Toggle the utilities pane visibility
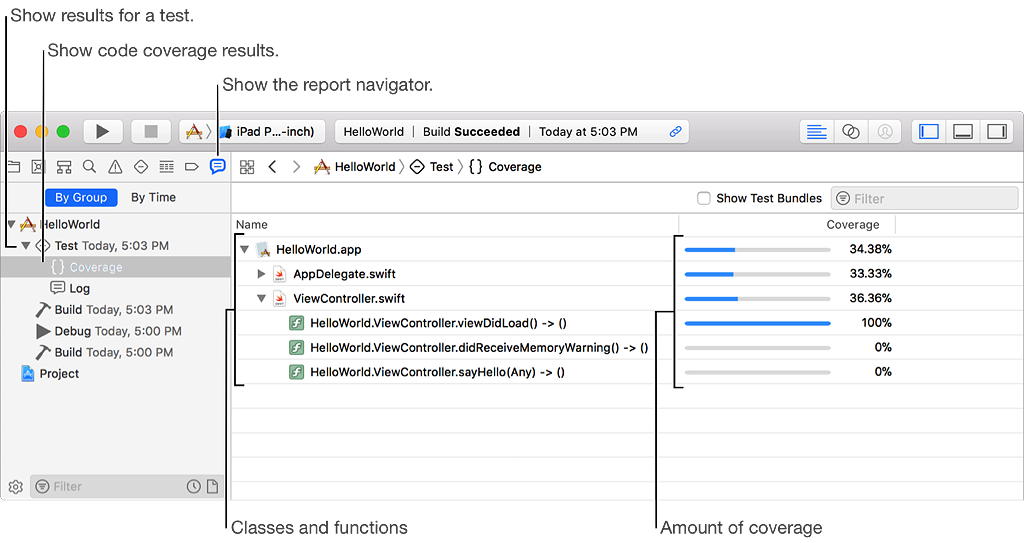Viewport: 1024px width, 543px height. [x=997, y=131]
